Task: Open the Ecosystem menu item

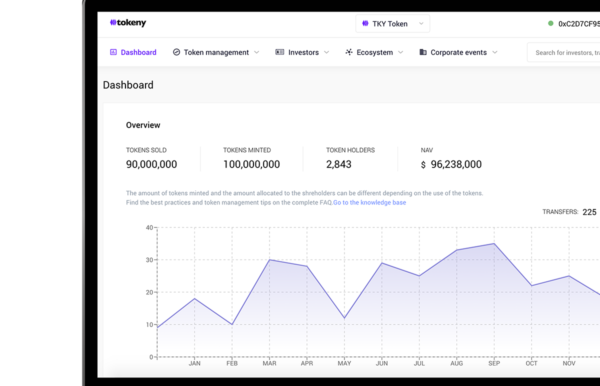Action: tap(374, 52)
